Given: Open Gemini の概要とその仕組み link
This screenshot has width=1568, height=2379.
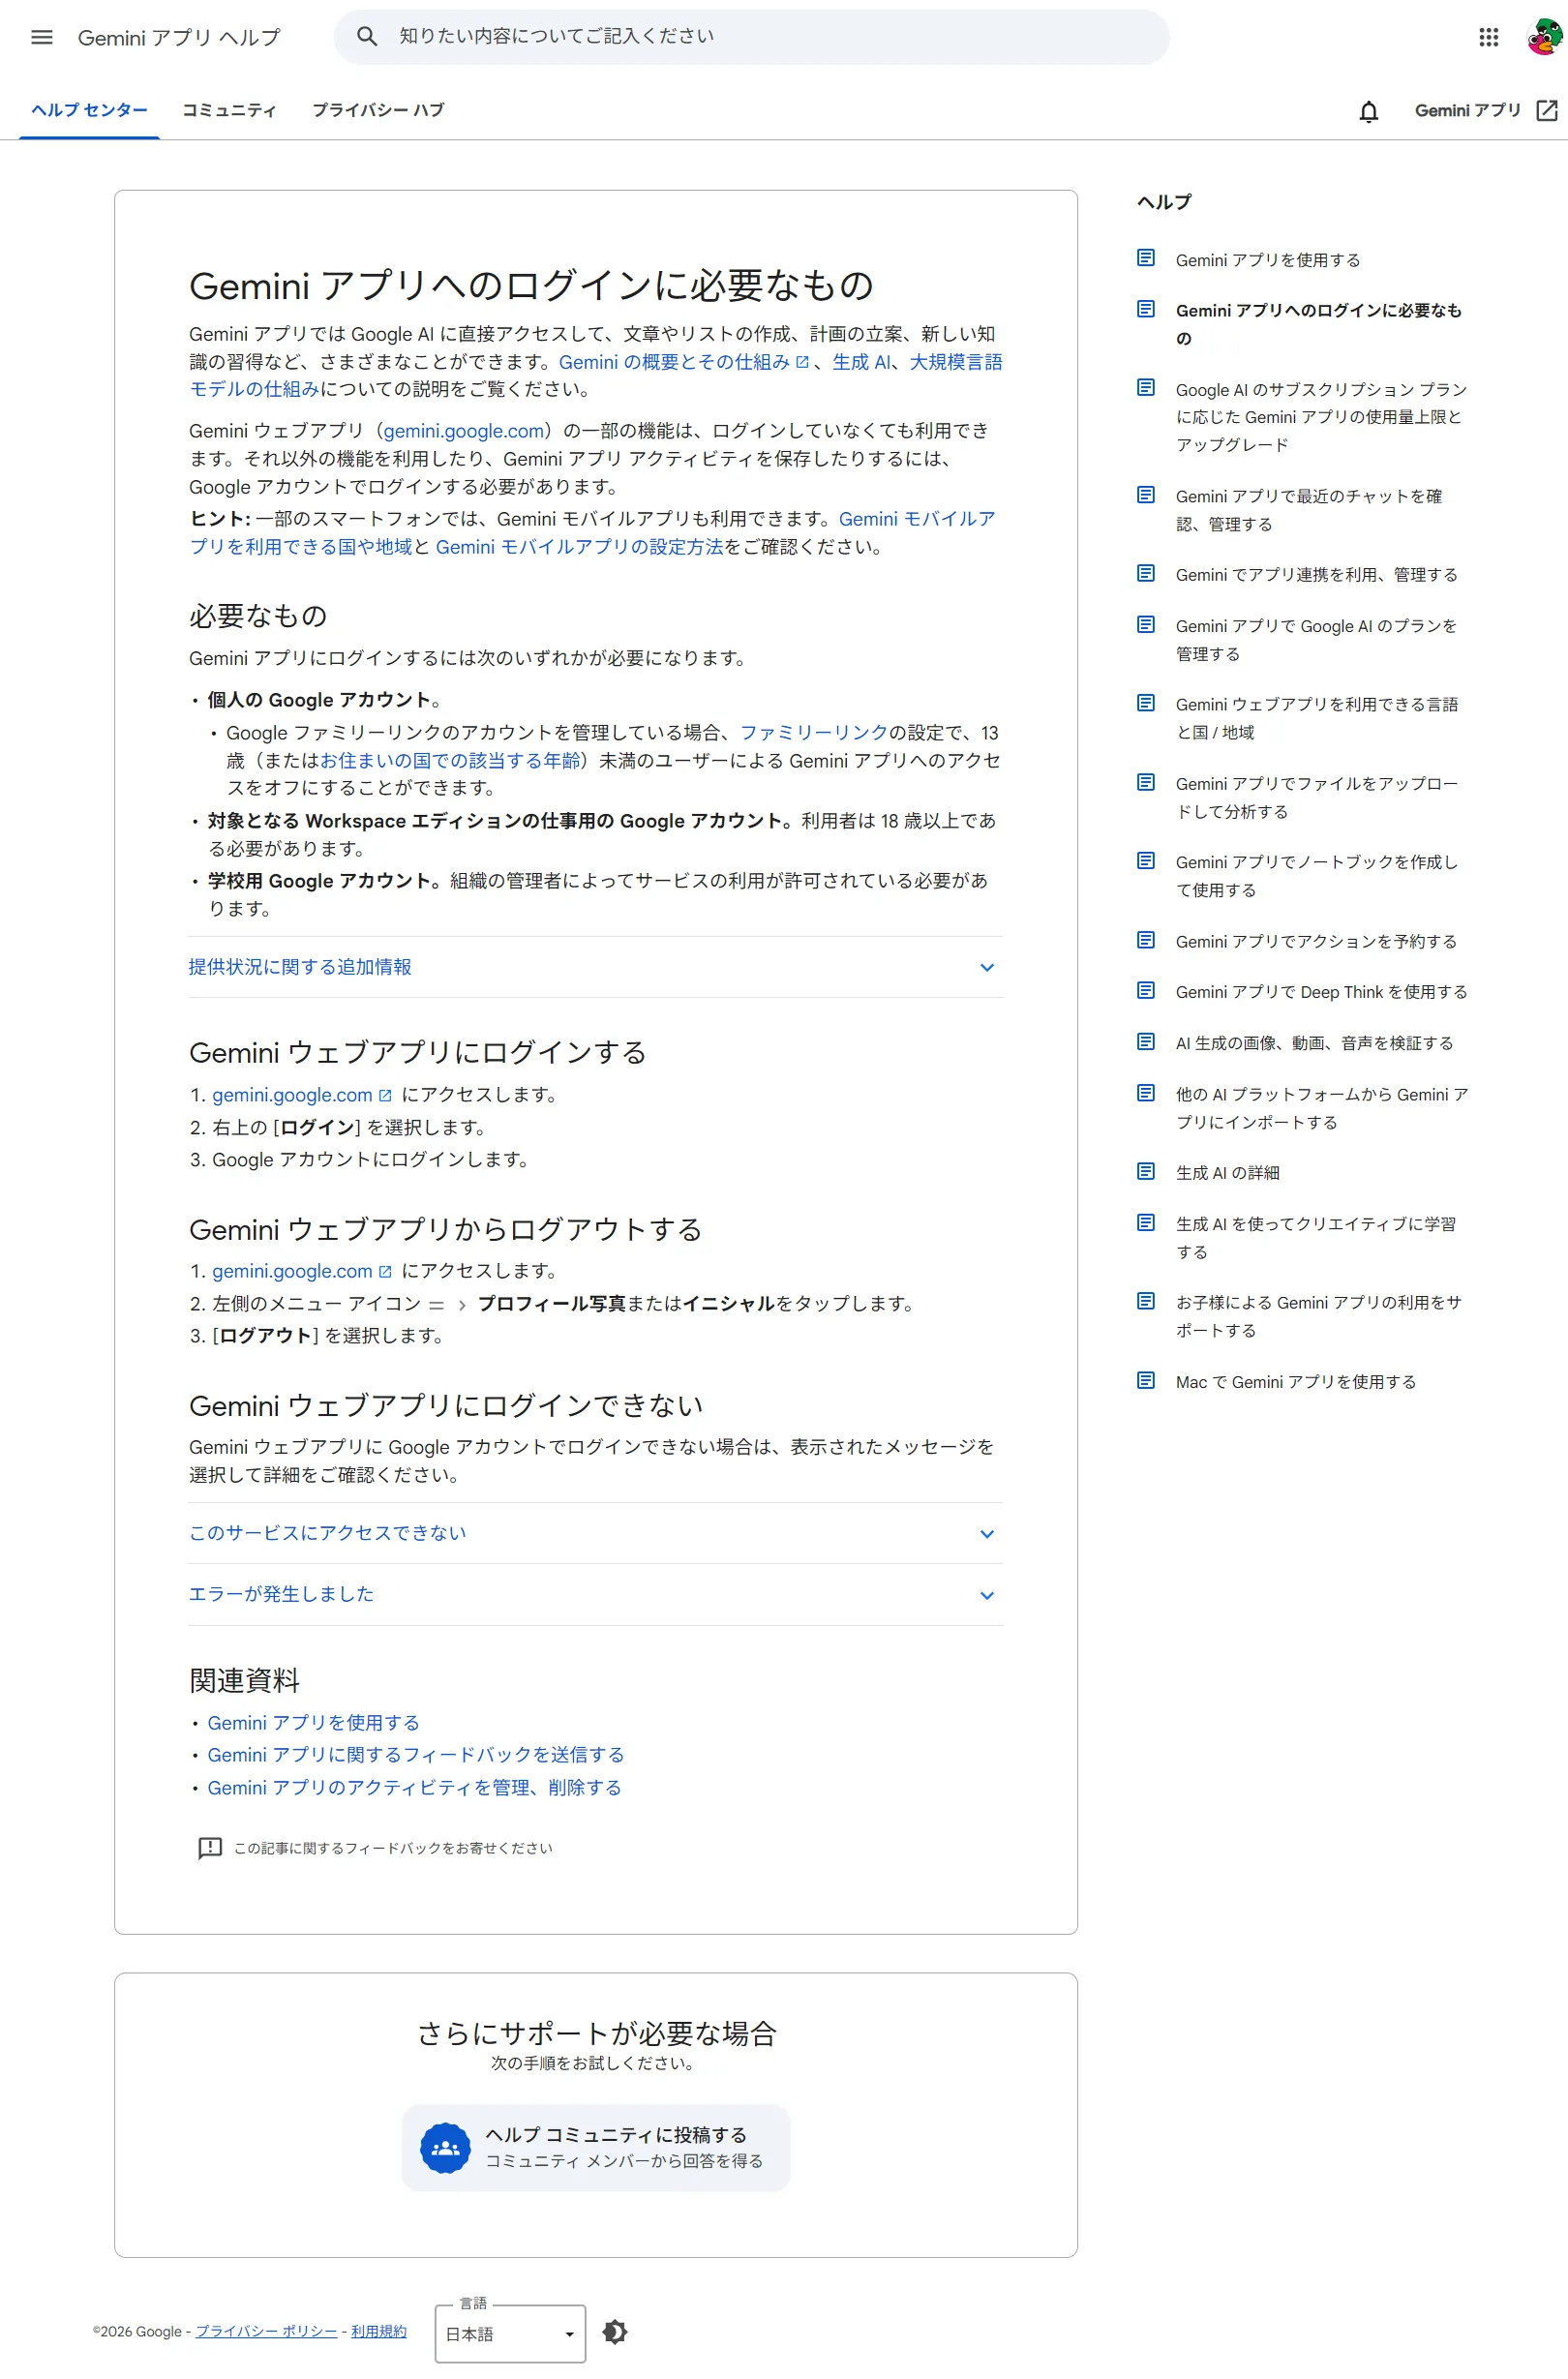Looking at the screenshot, I should tap(683, 362).
